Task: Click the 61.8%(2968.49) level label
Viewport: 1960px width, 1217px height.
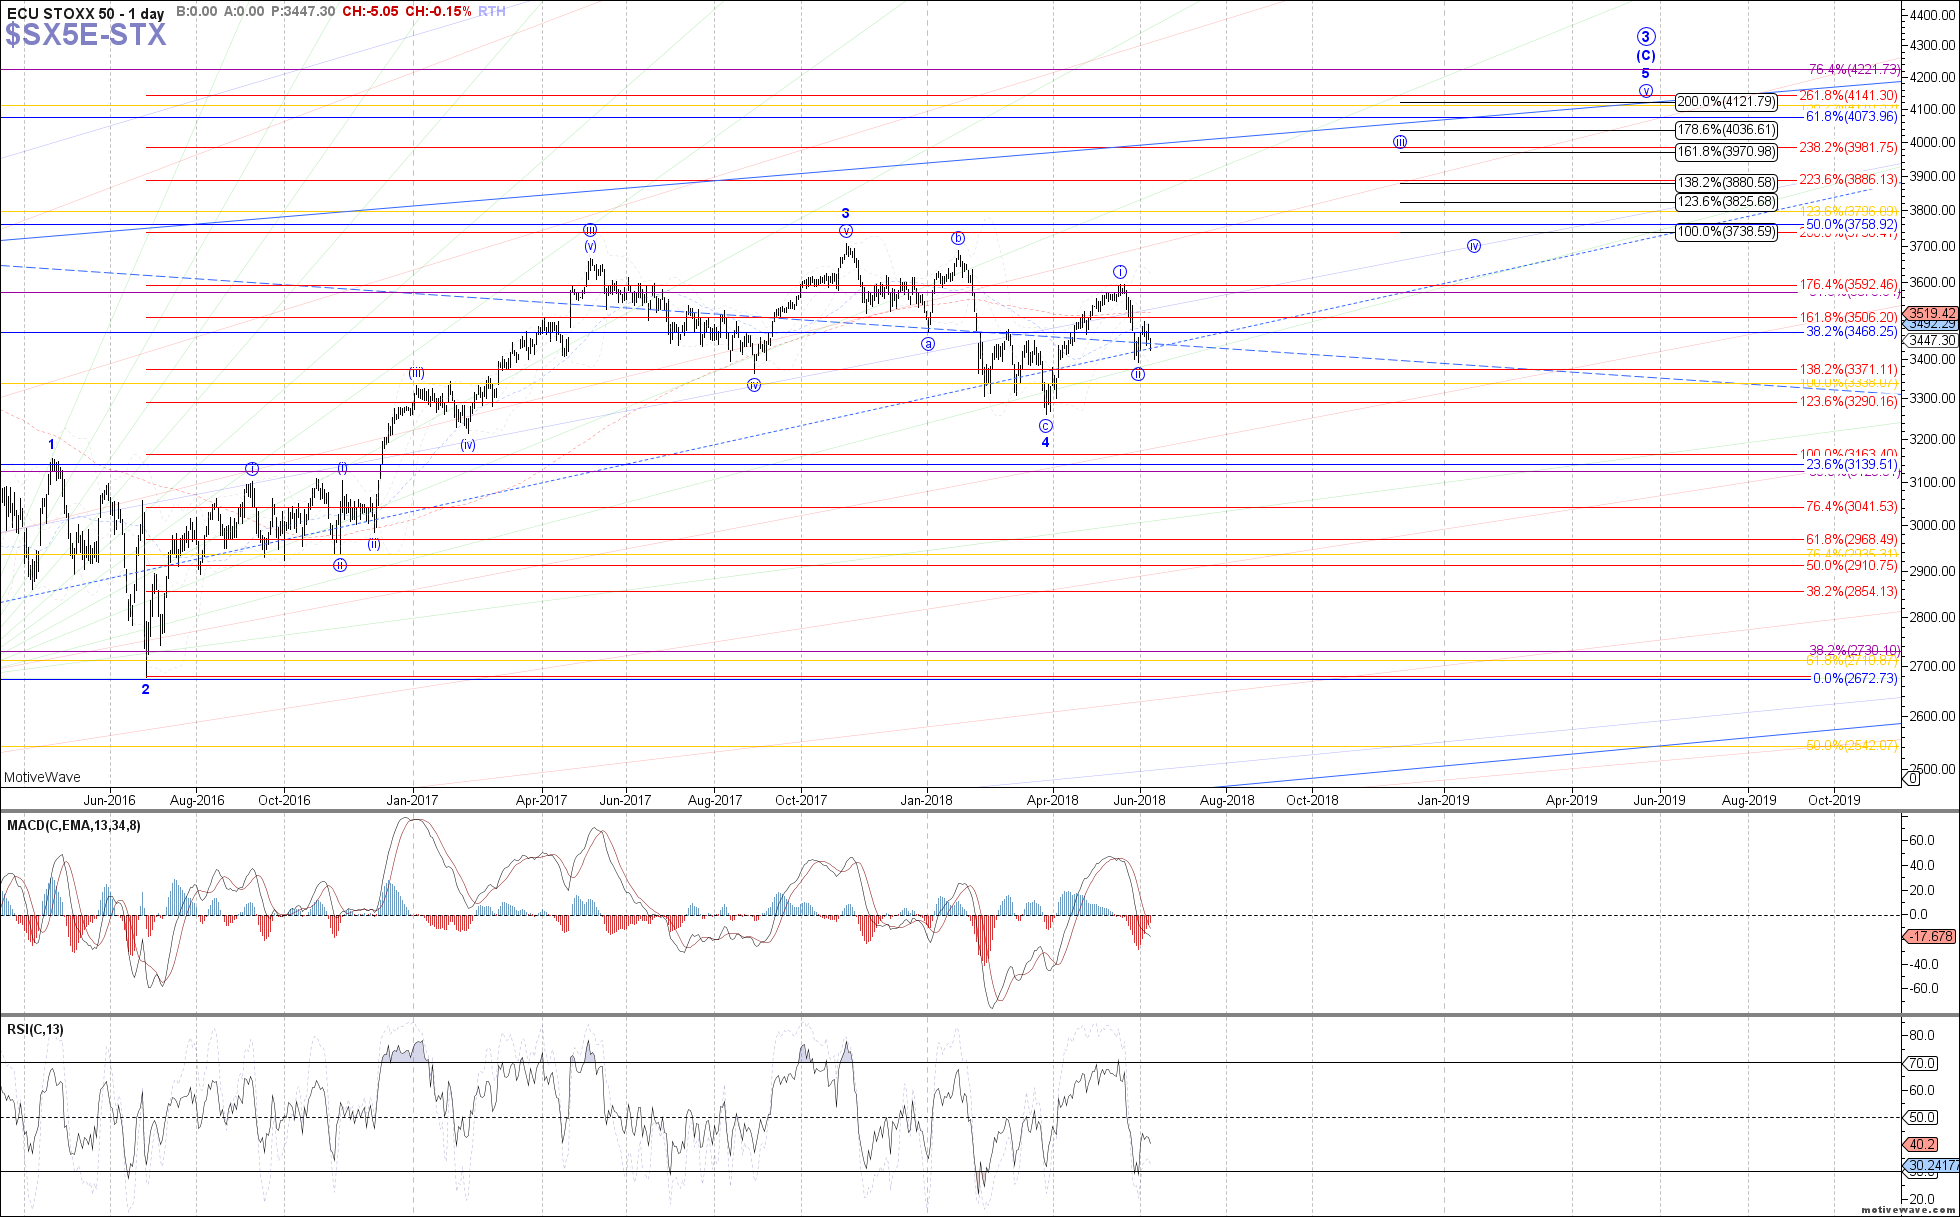Action: (1851, 540)
